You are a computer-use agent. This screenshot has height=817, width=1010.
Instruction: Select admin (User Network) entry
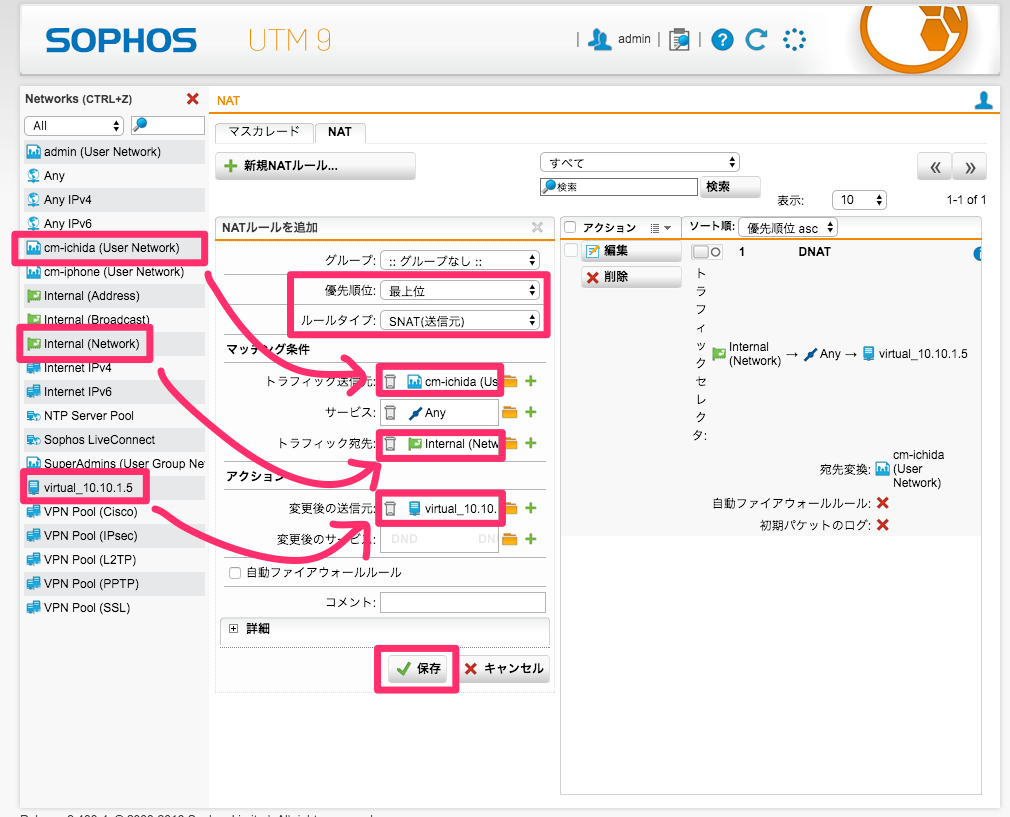114,152
